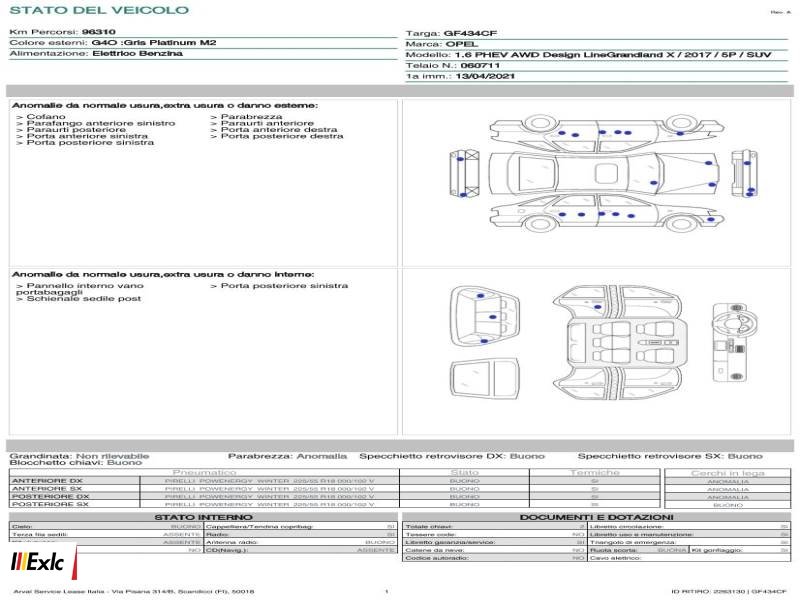Click the 'Pneumatico' column header
The width and height of the screenshot is (800, 600).
(205, 472)
